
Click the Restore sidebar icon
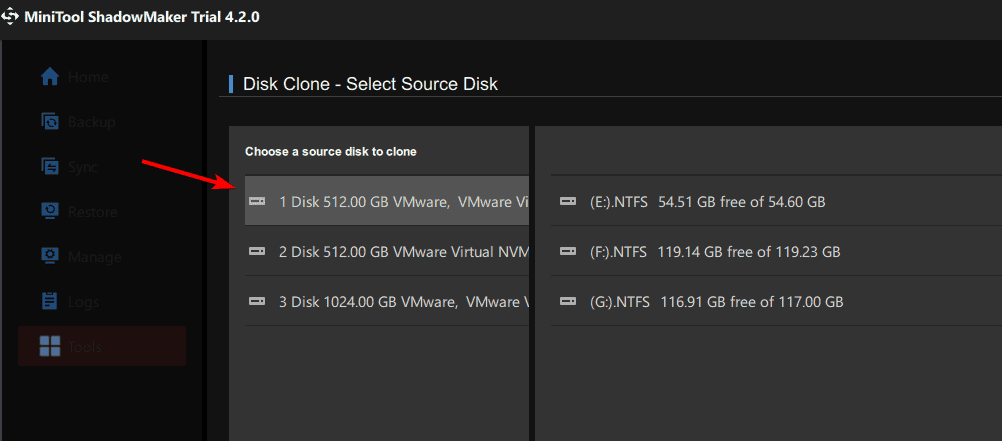tap(49, 212)
